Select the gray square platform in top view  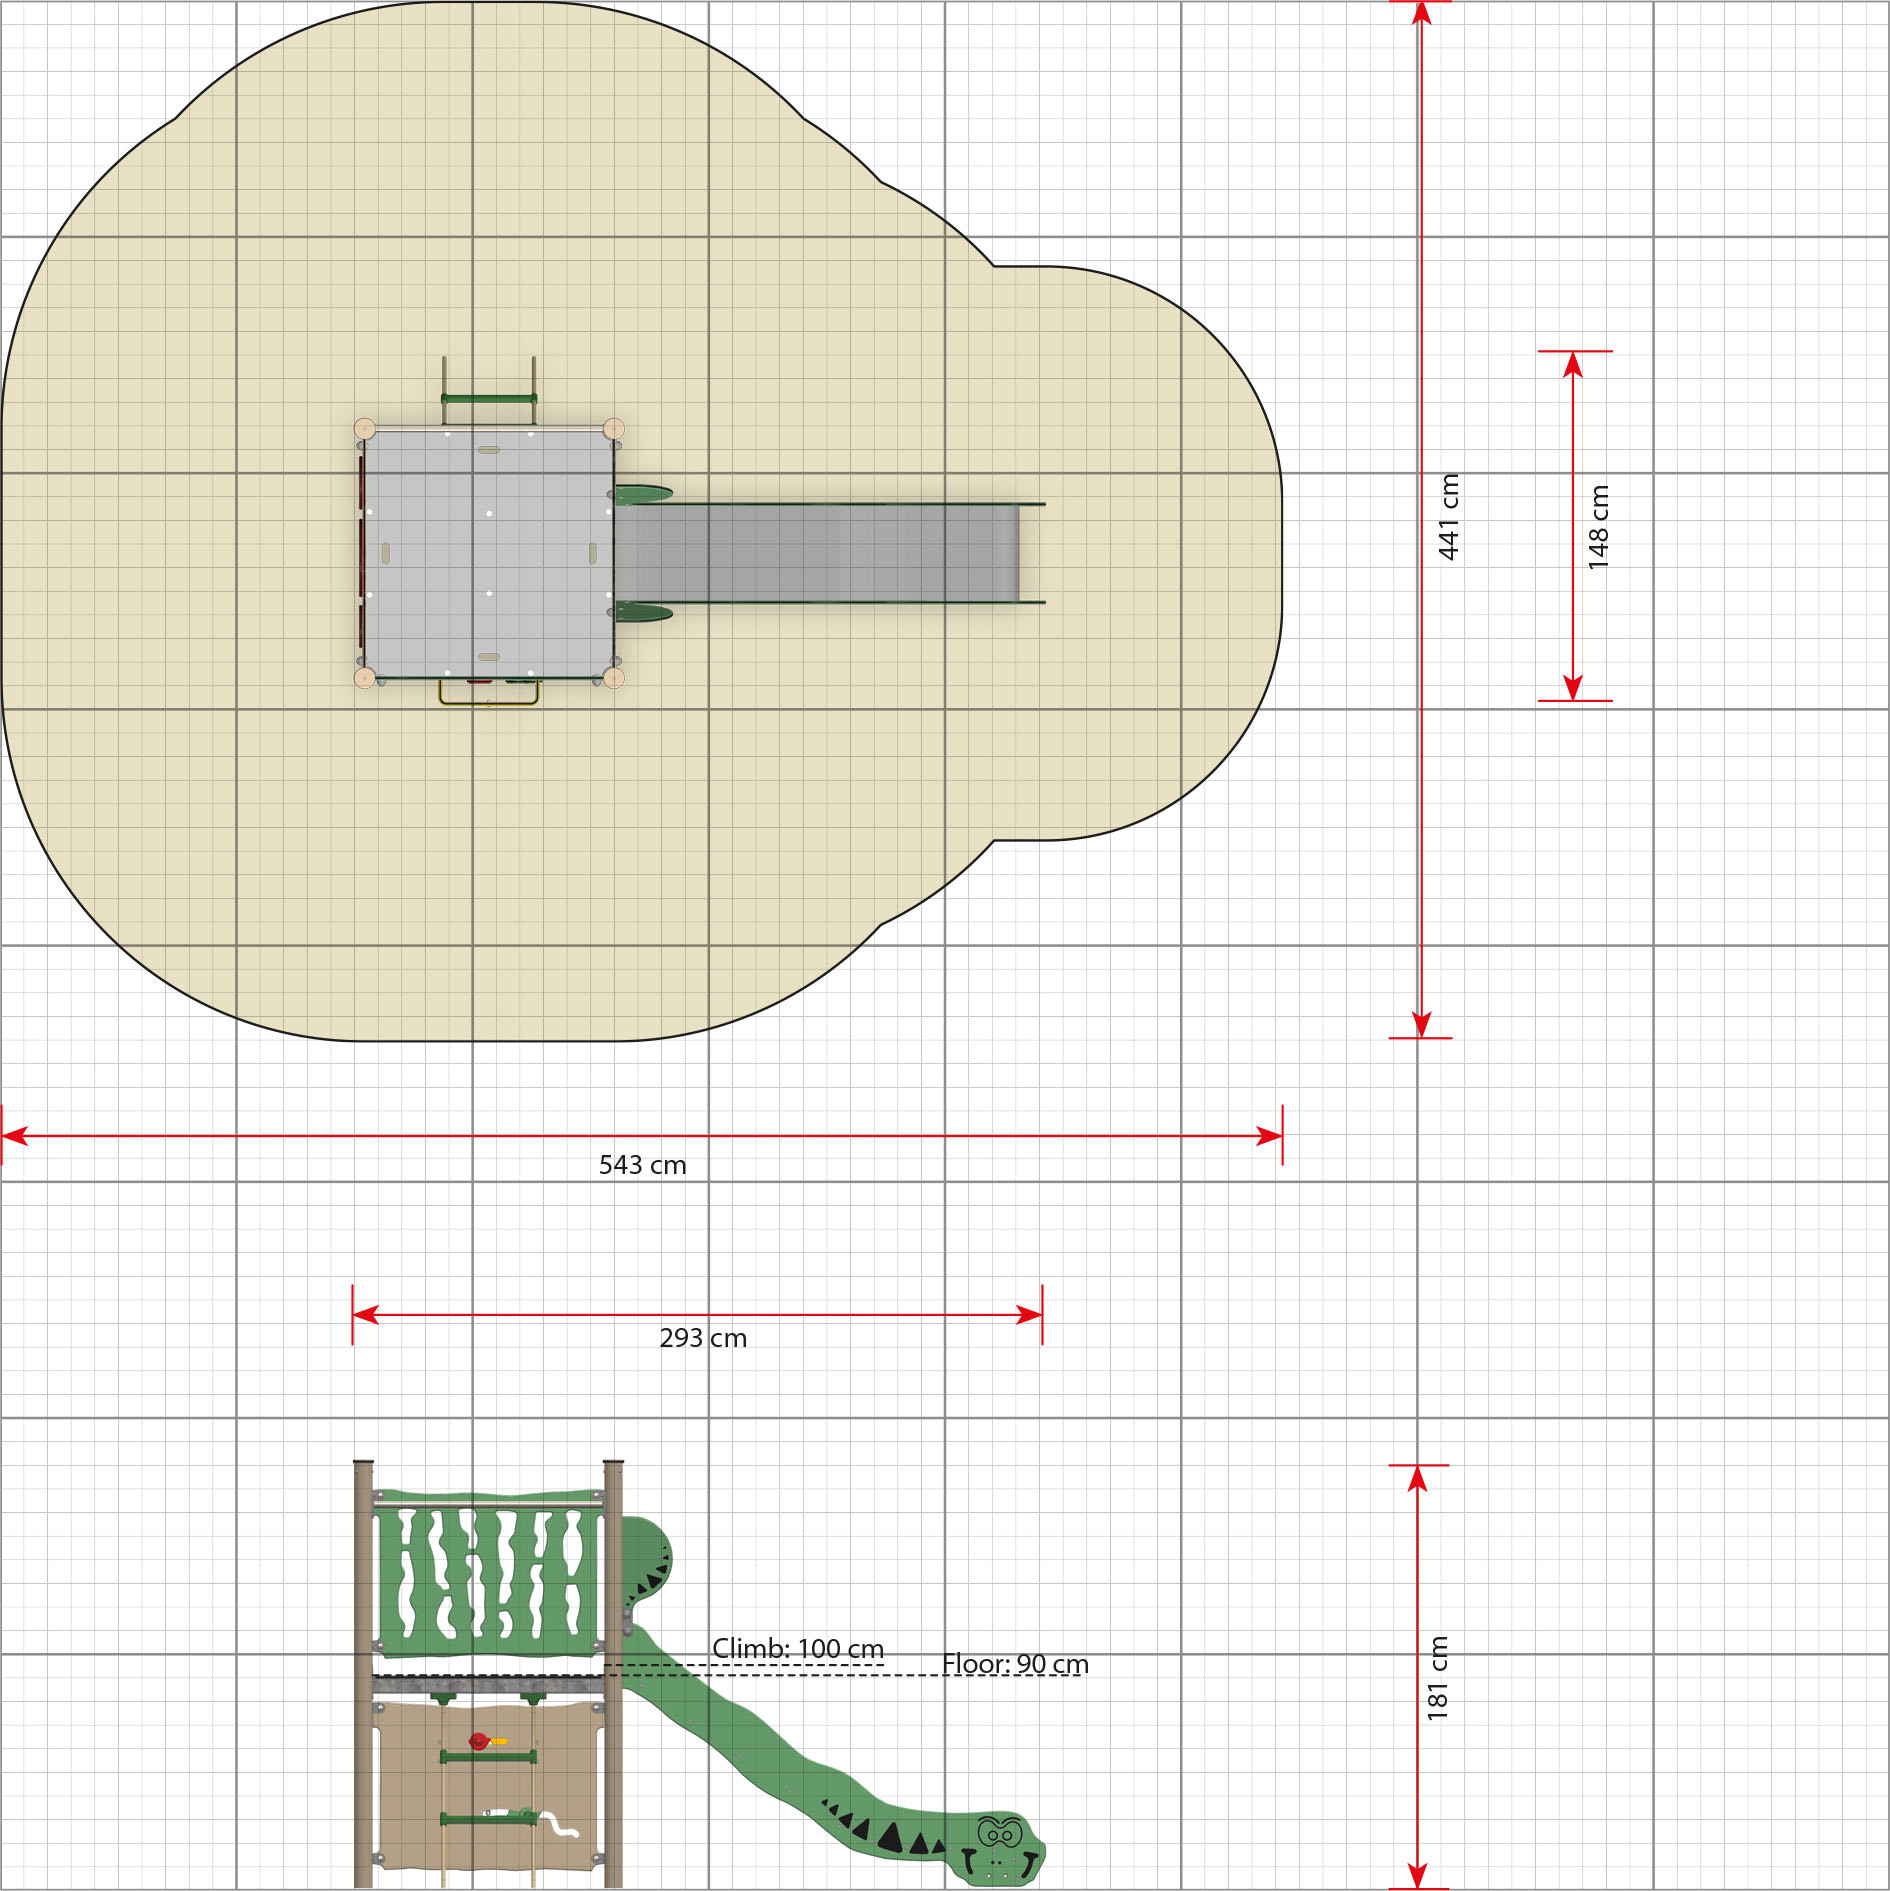click(x=488, y=554)
